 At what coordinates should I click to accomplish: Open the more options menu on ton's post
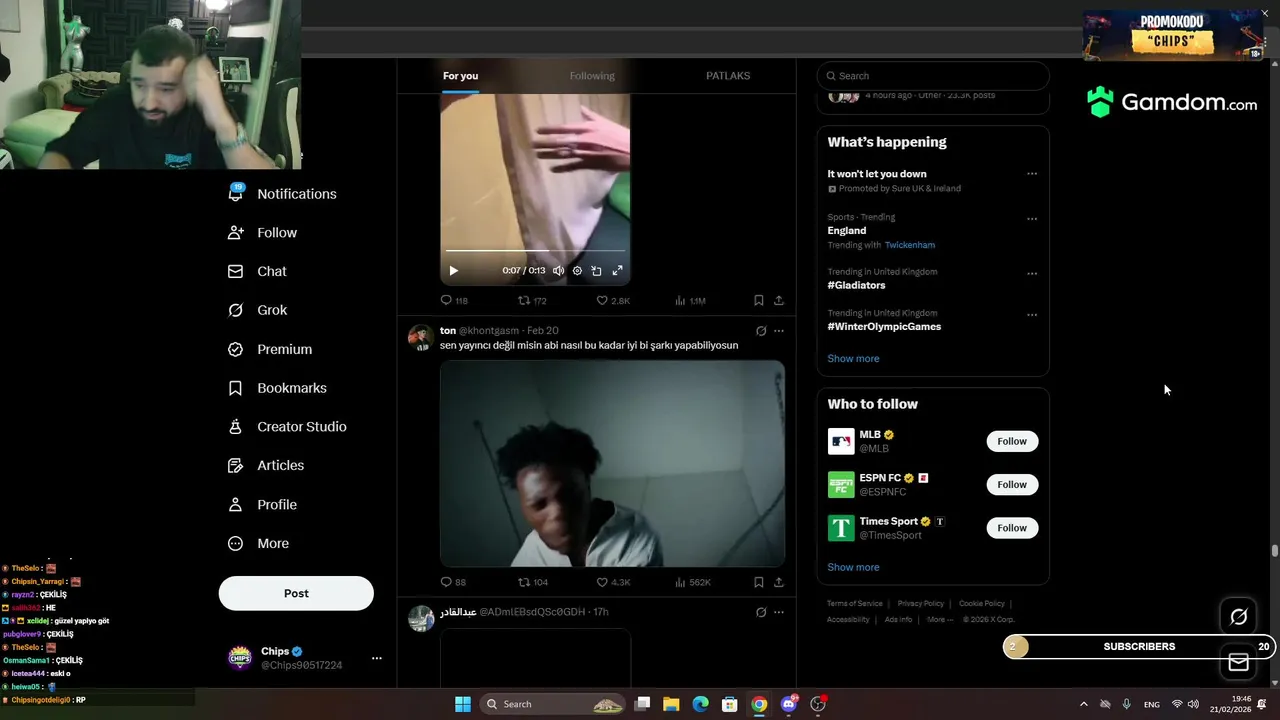(779, 331)
